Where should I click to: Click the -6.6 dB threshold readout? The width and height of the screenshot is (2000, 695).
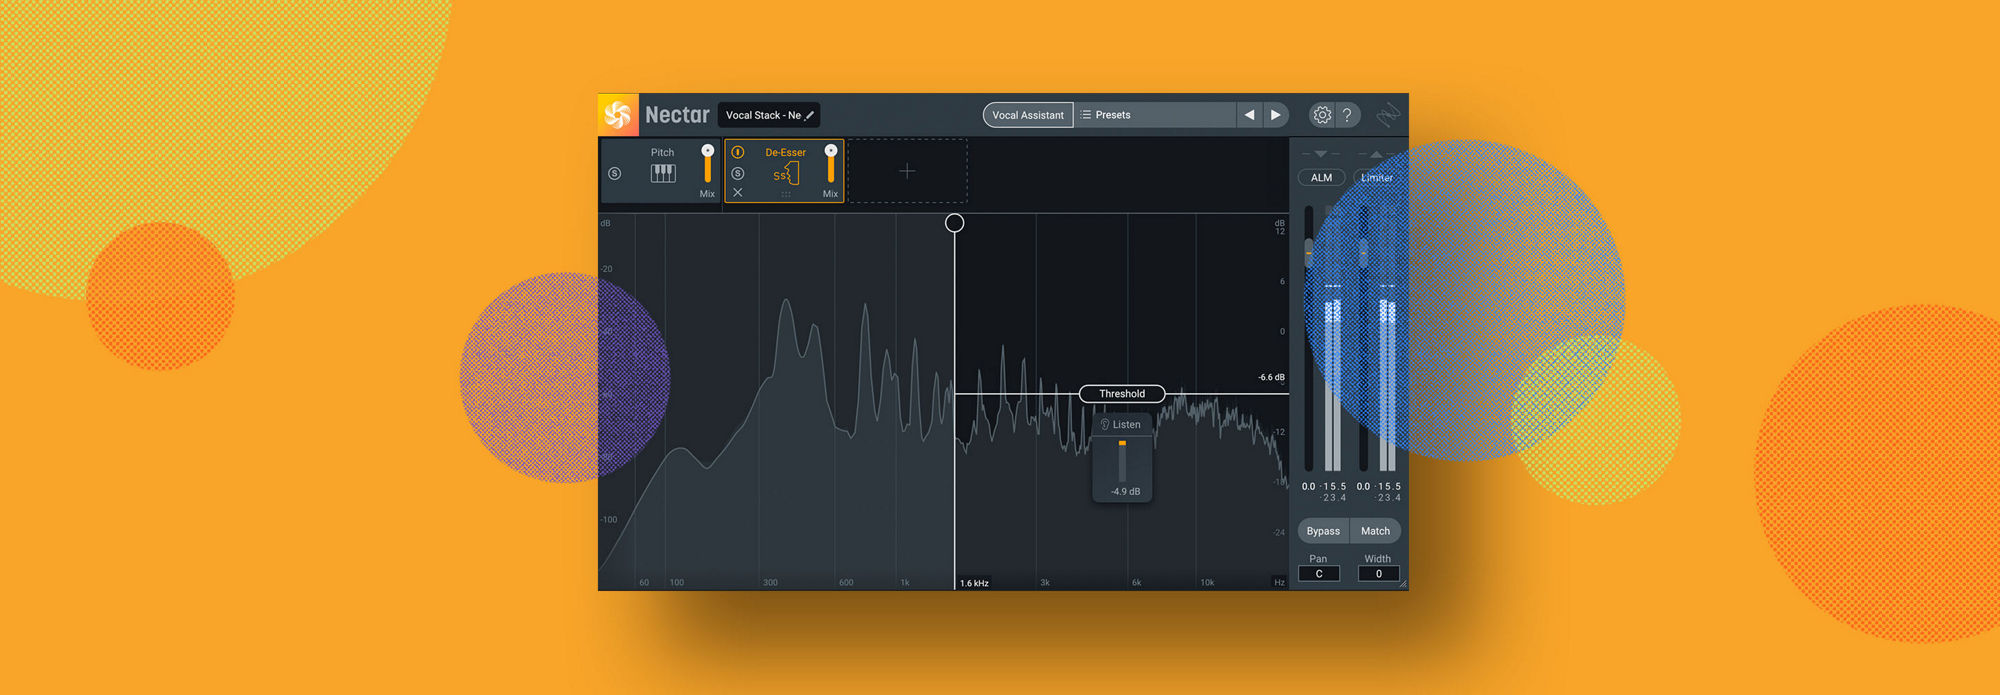tap(1271, 378)
